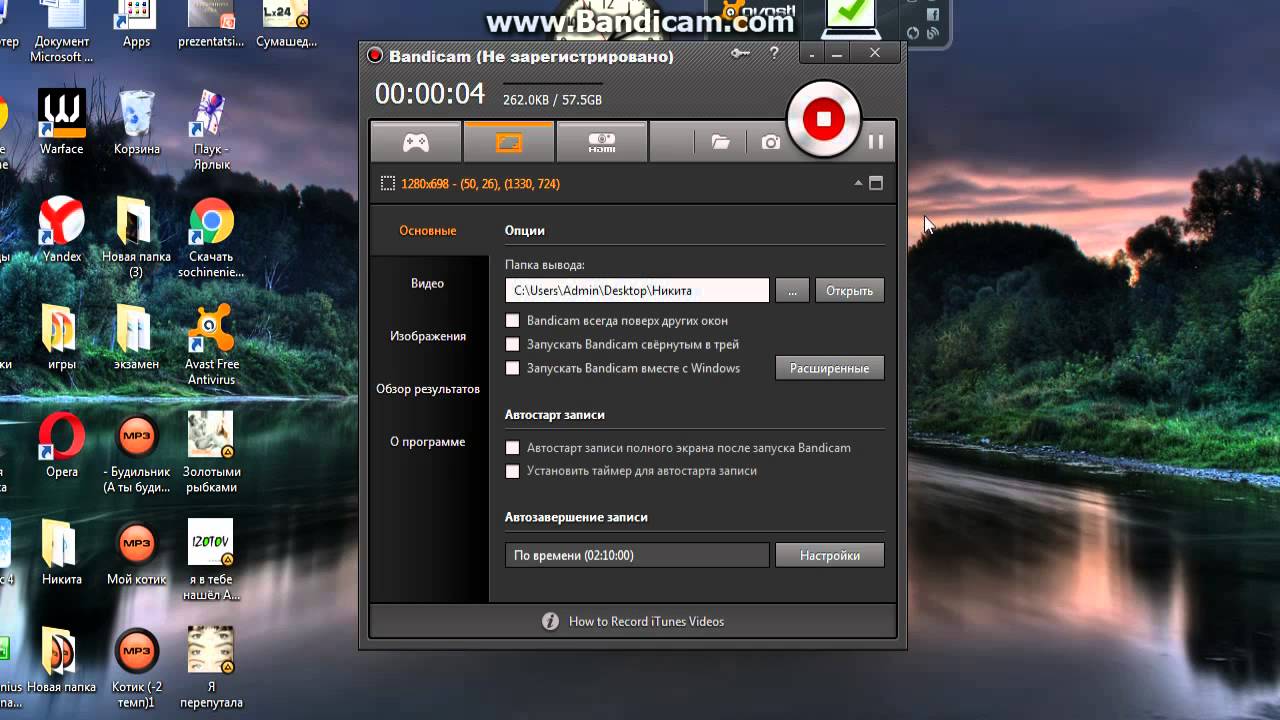
Task: Select the Котик (-2 темп) MP3 file
Action: click(137, 668)
